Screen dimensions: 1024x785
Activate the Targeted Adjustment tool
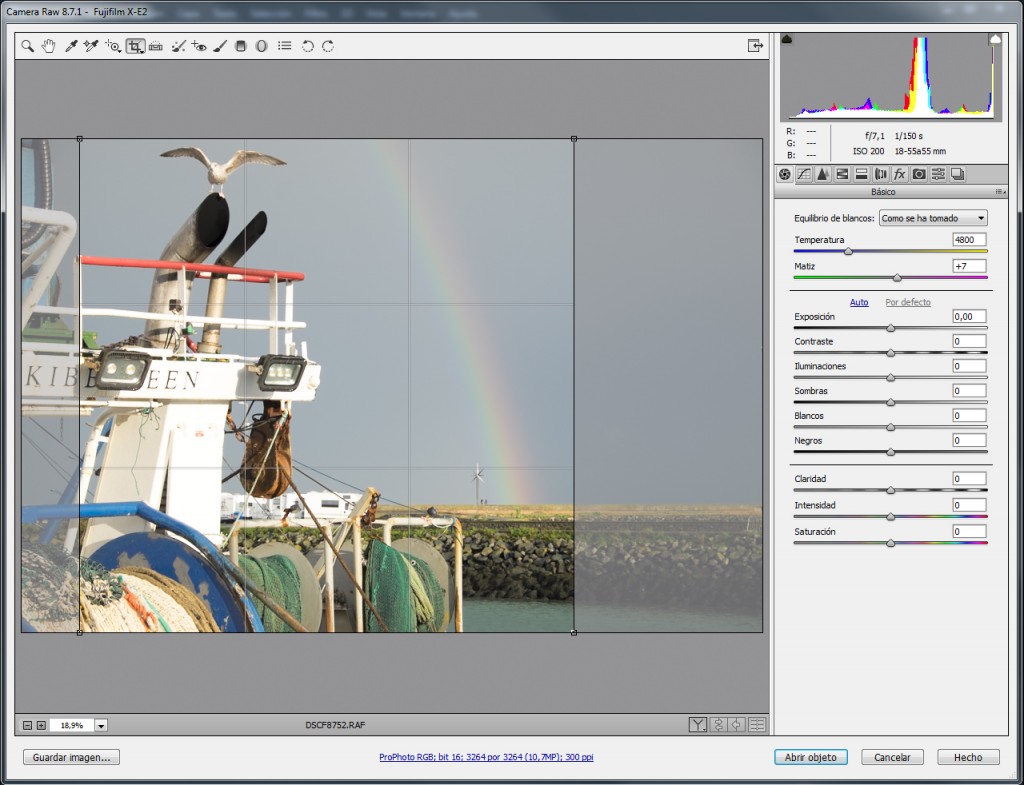pyautogui.click(x=113, y=46)
